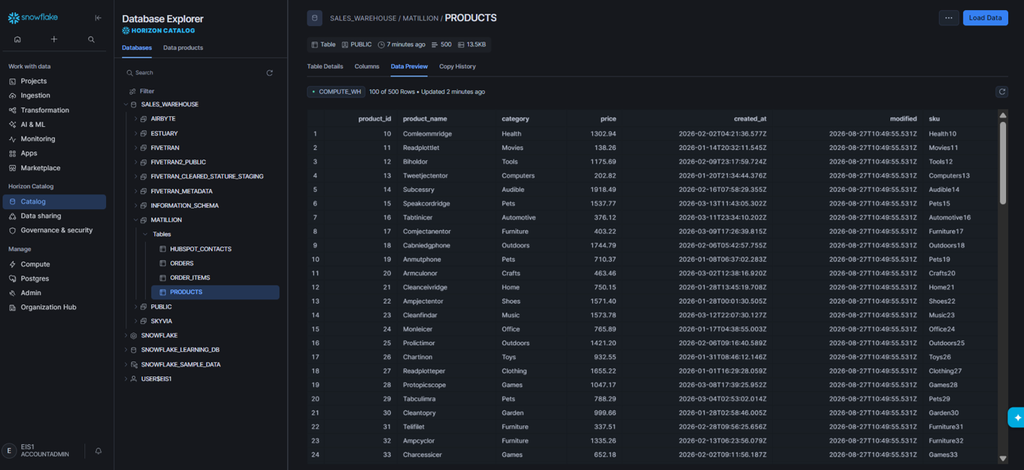Image resolution: width=1024 pixels, height=470 pixels.
Task: Select the PRODUCTS table in tree
Action: (216, 292)
